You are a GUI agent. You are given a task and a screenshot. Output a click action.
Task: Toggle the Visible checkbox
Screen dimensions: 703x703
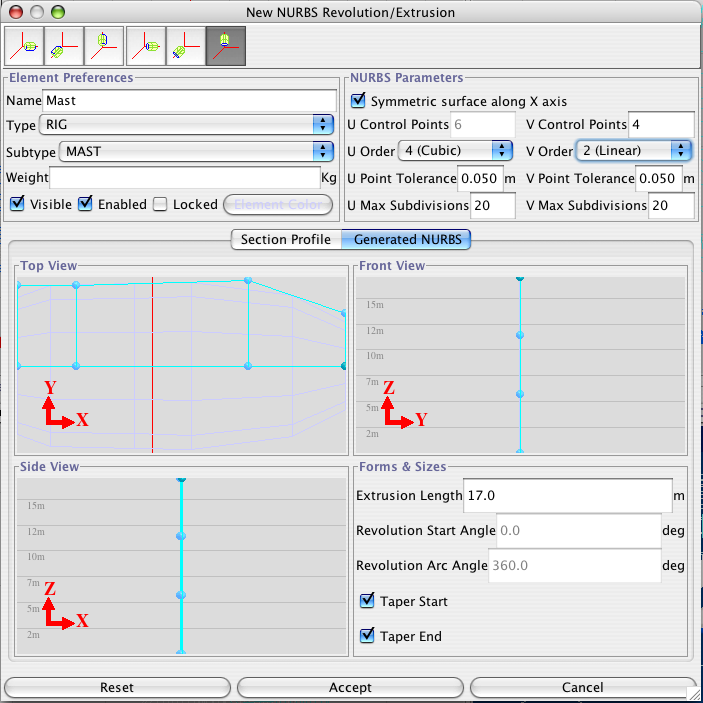tap(17, 204)
